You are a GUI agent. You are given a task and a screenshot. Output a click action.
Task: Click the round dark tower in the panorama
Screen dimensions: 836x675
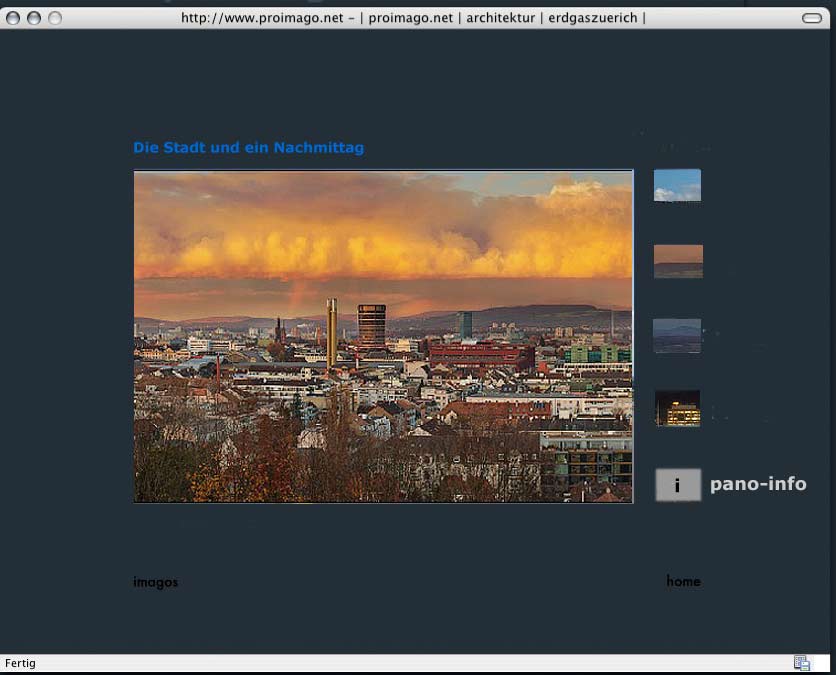coord(371,325)
